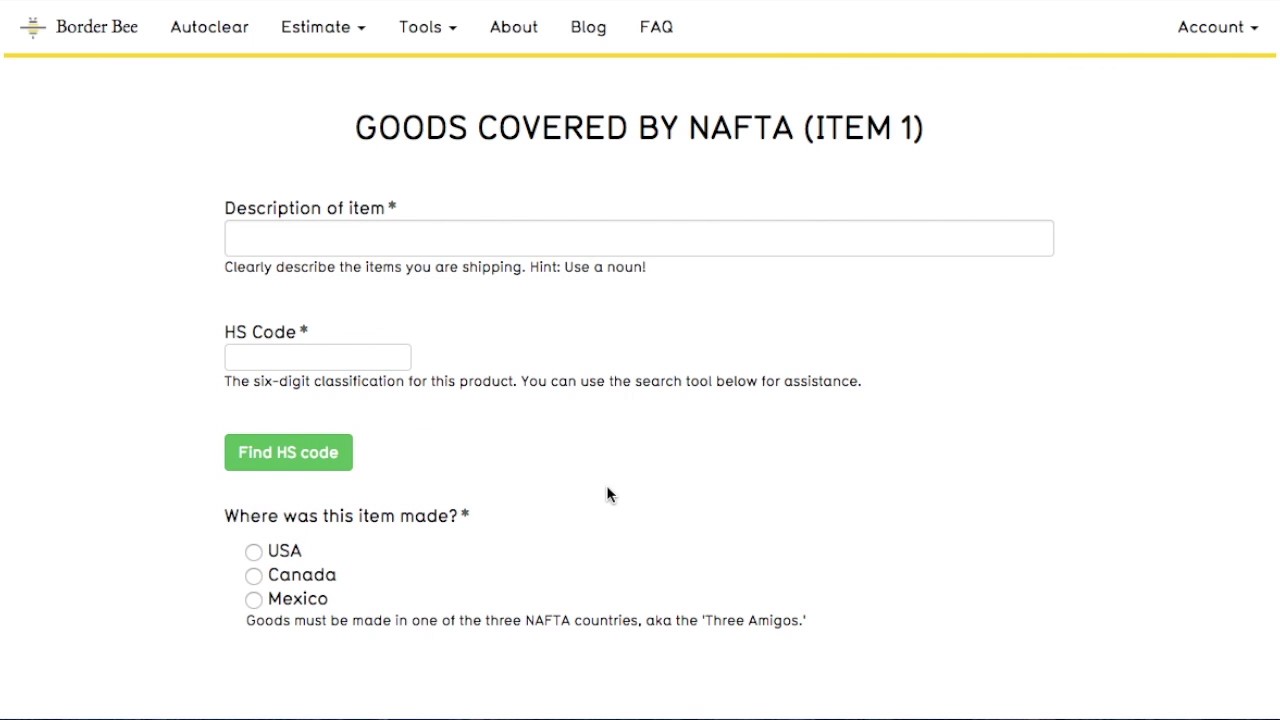This screenshot has width=1280, height=720.
Task: Open the Account dropdown menu
Action: click(x=1218, y=27)
